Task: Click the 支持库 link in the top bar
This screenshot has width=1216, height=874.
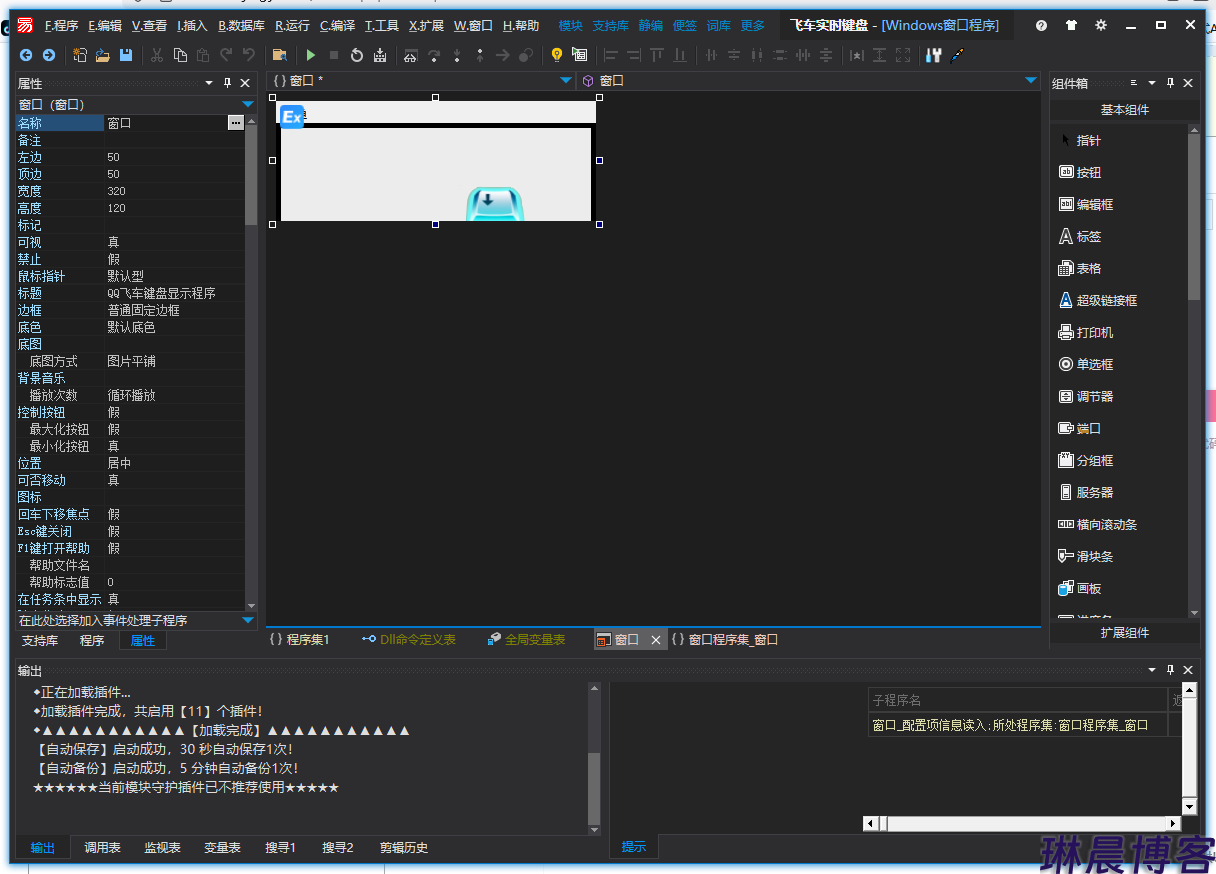Action: tap(610, 26)
